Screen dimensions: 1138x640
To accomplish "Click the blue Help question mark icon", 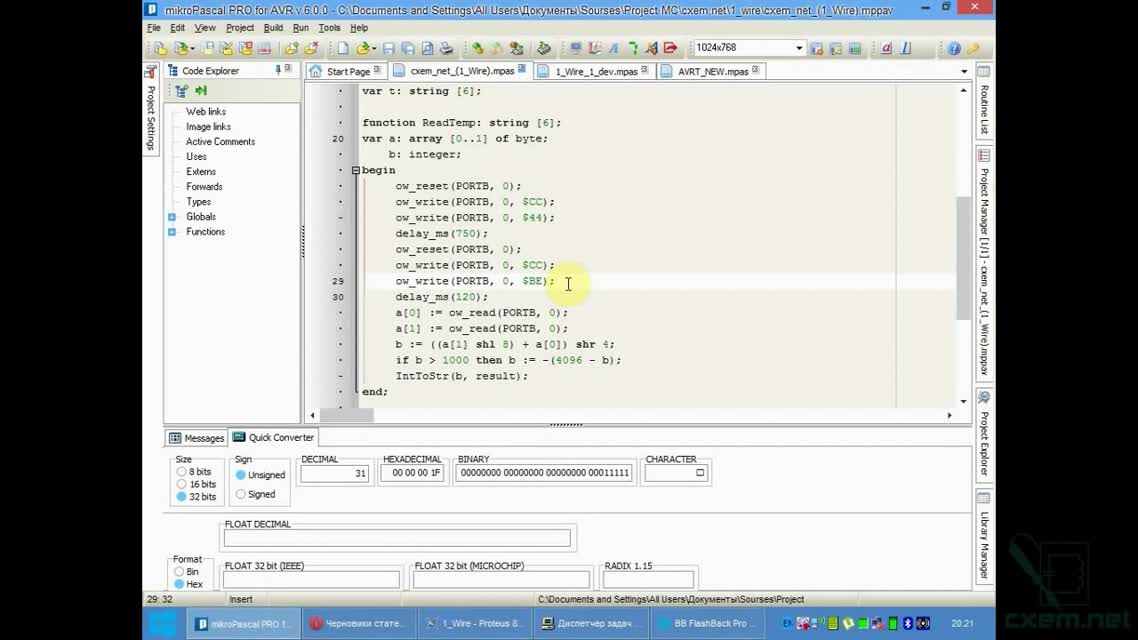I will pyautogui.click(x=954, y=48).
